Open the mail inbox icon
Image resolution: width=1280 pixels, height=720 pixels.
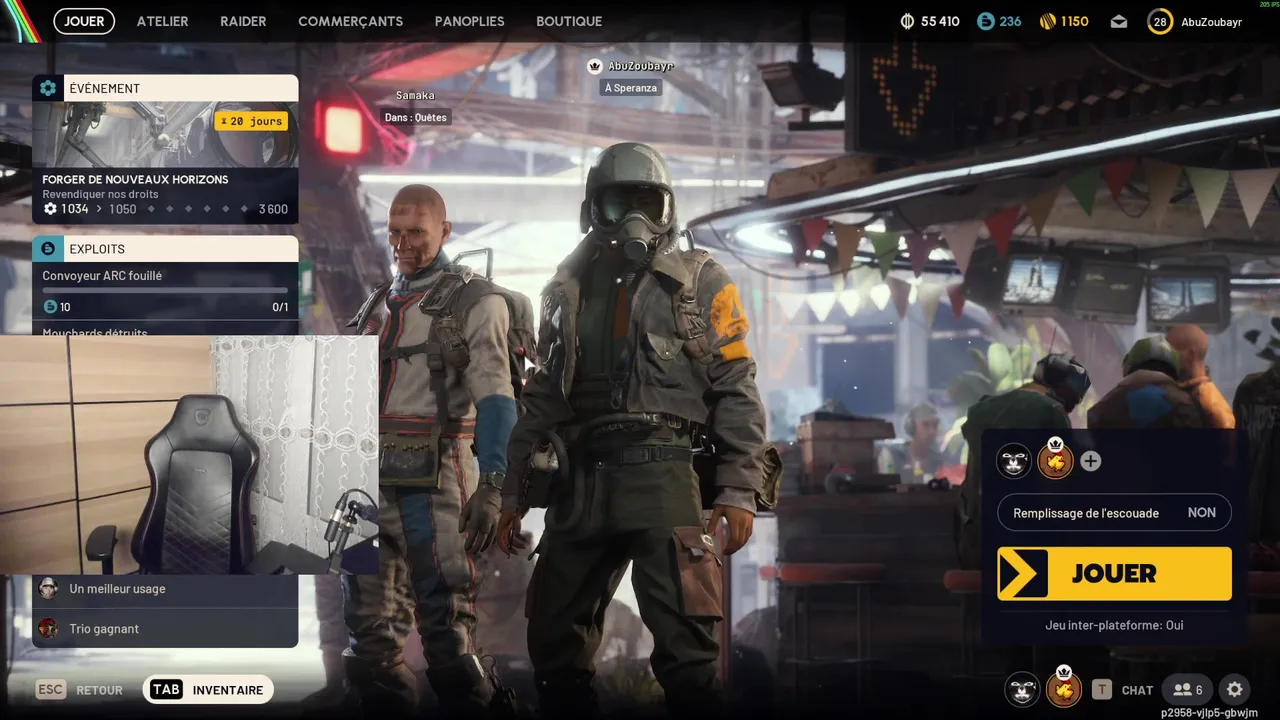pyautogui.click(x=1119, y=22)
